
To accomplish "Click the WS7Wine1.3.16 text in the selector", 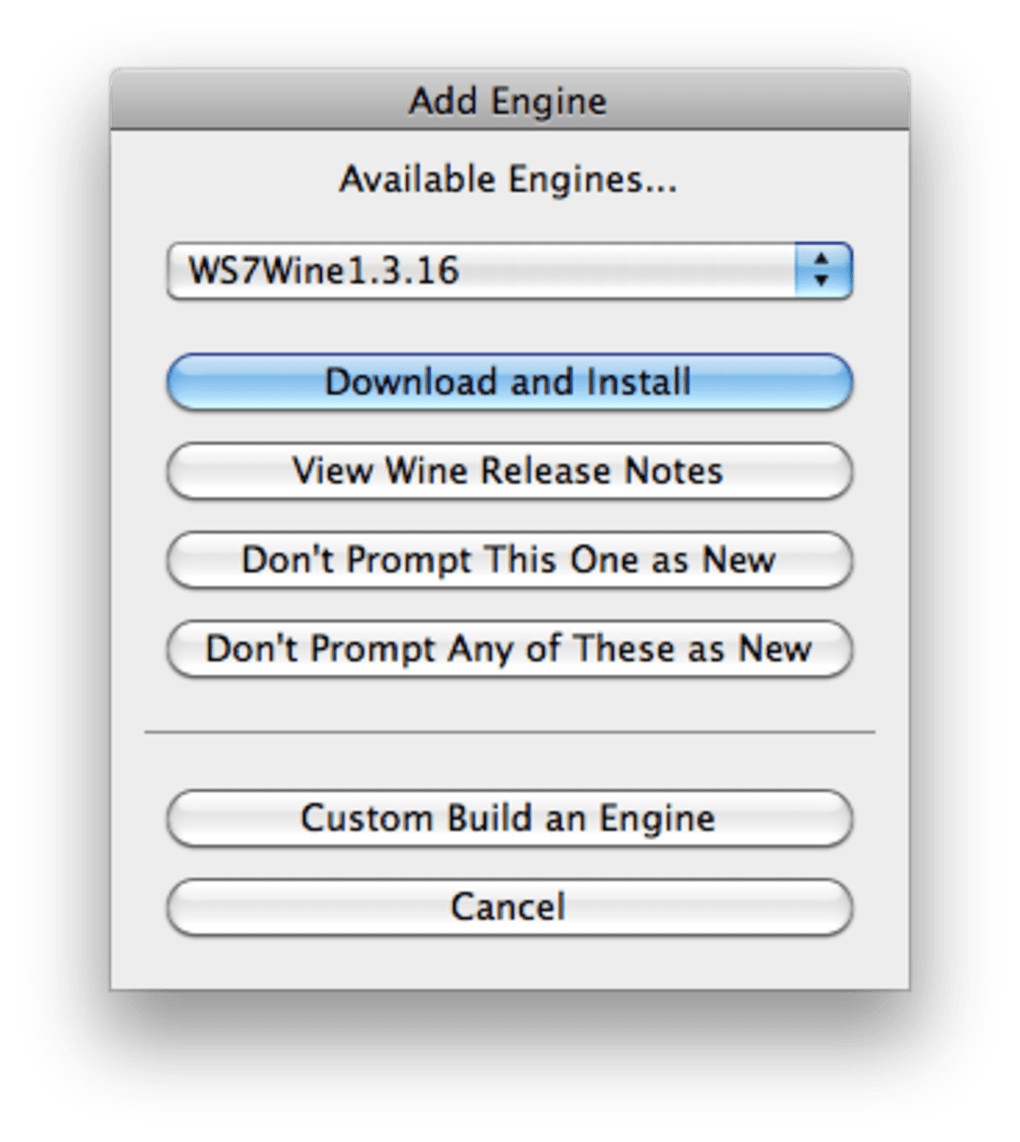I will click(x=324, y=271).
